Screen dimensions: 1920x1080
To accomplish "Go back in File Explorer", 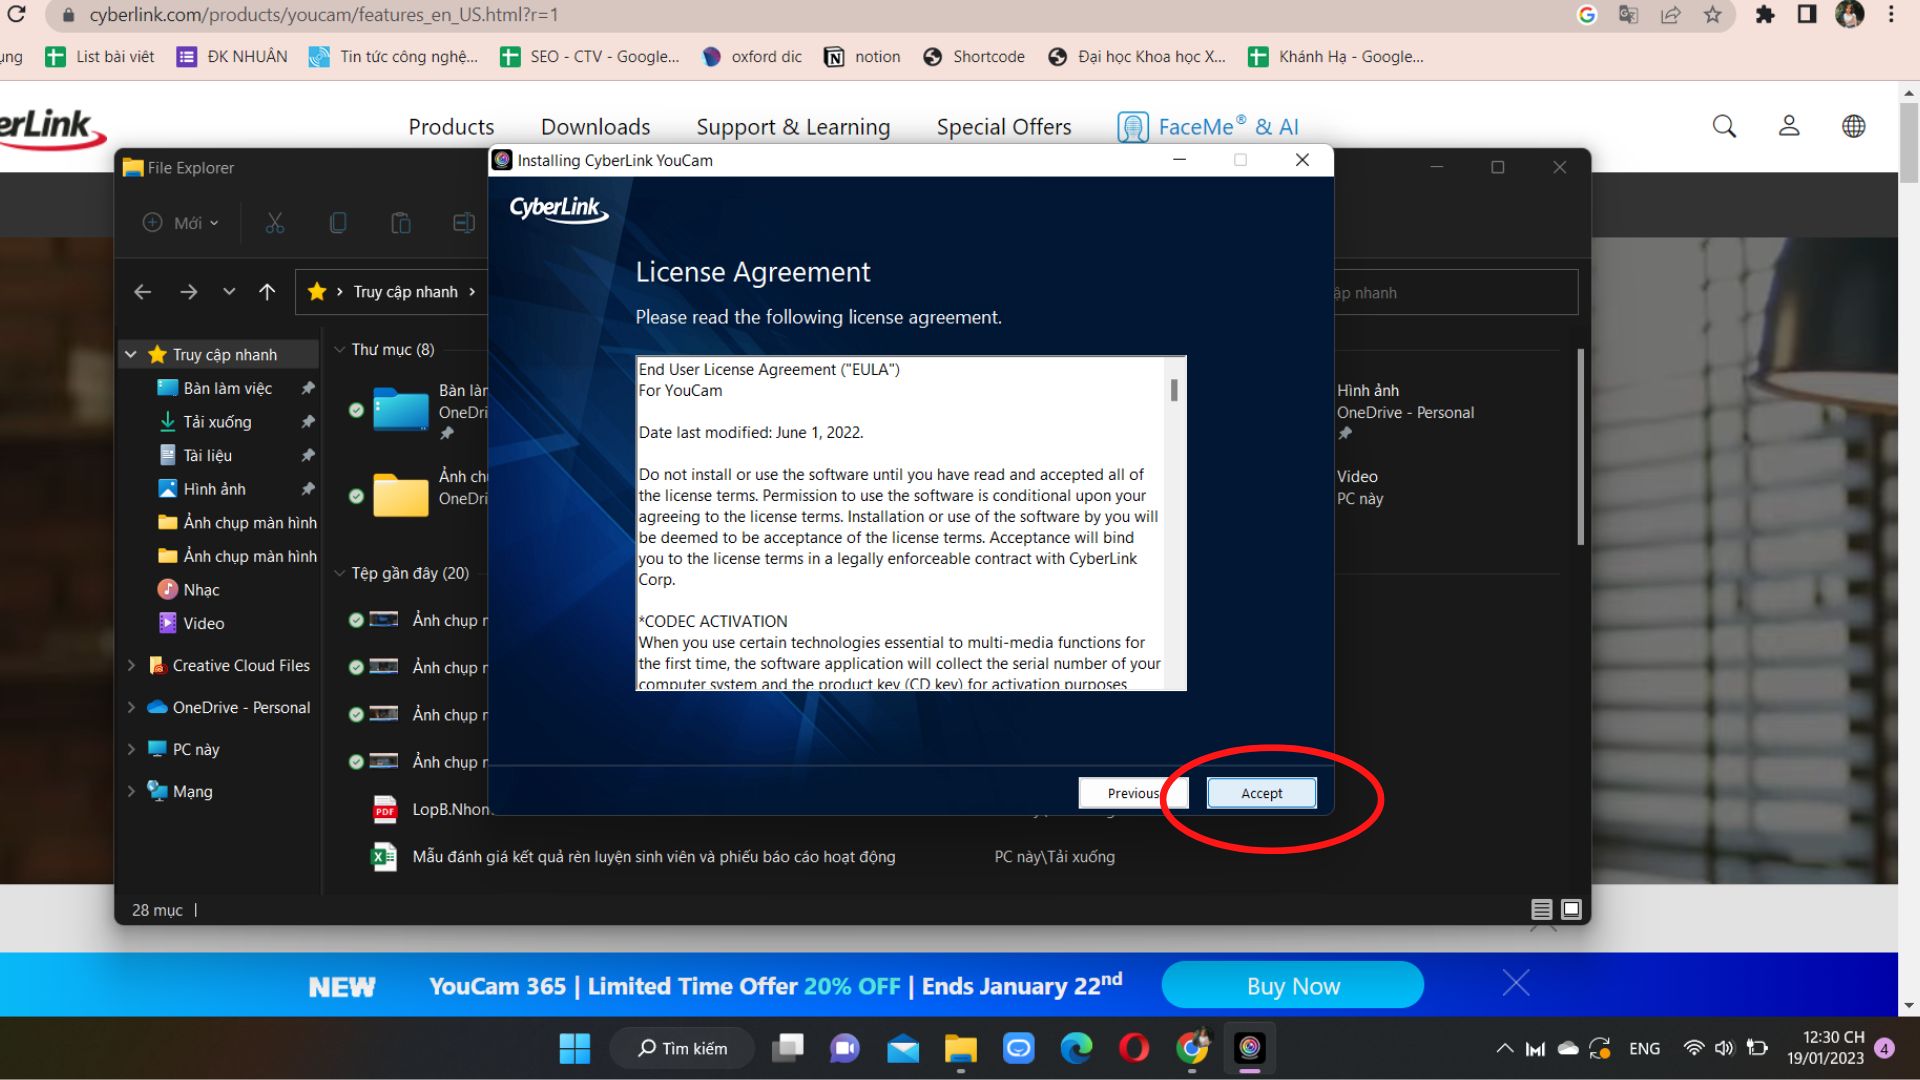I will pos(143,292).
